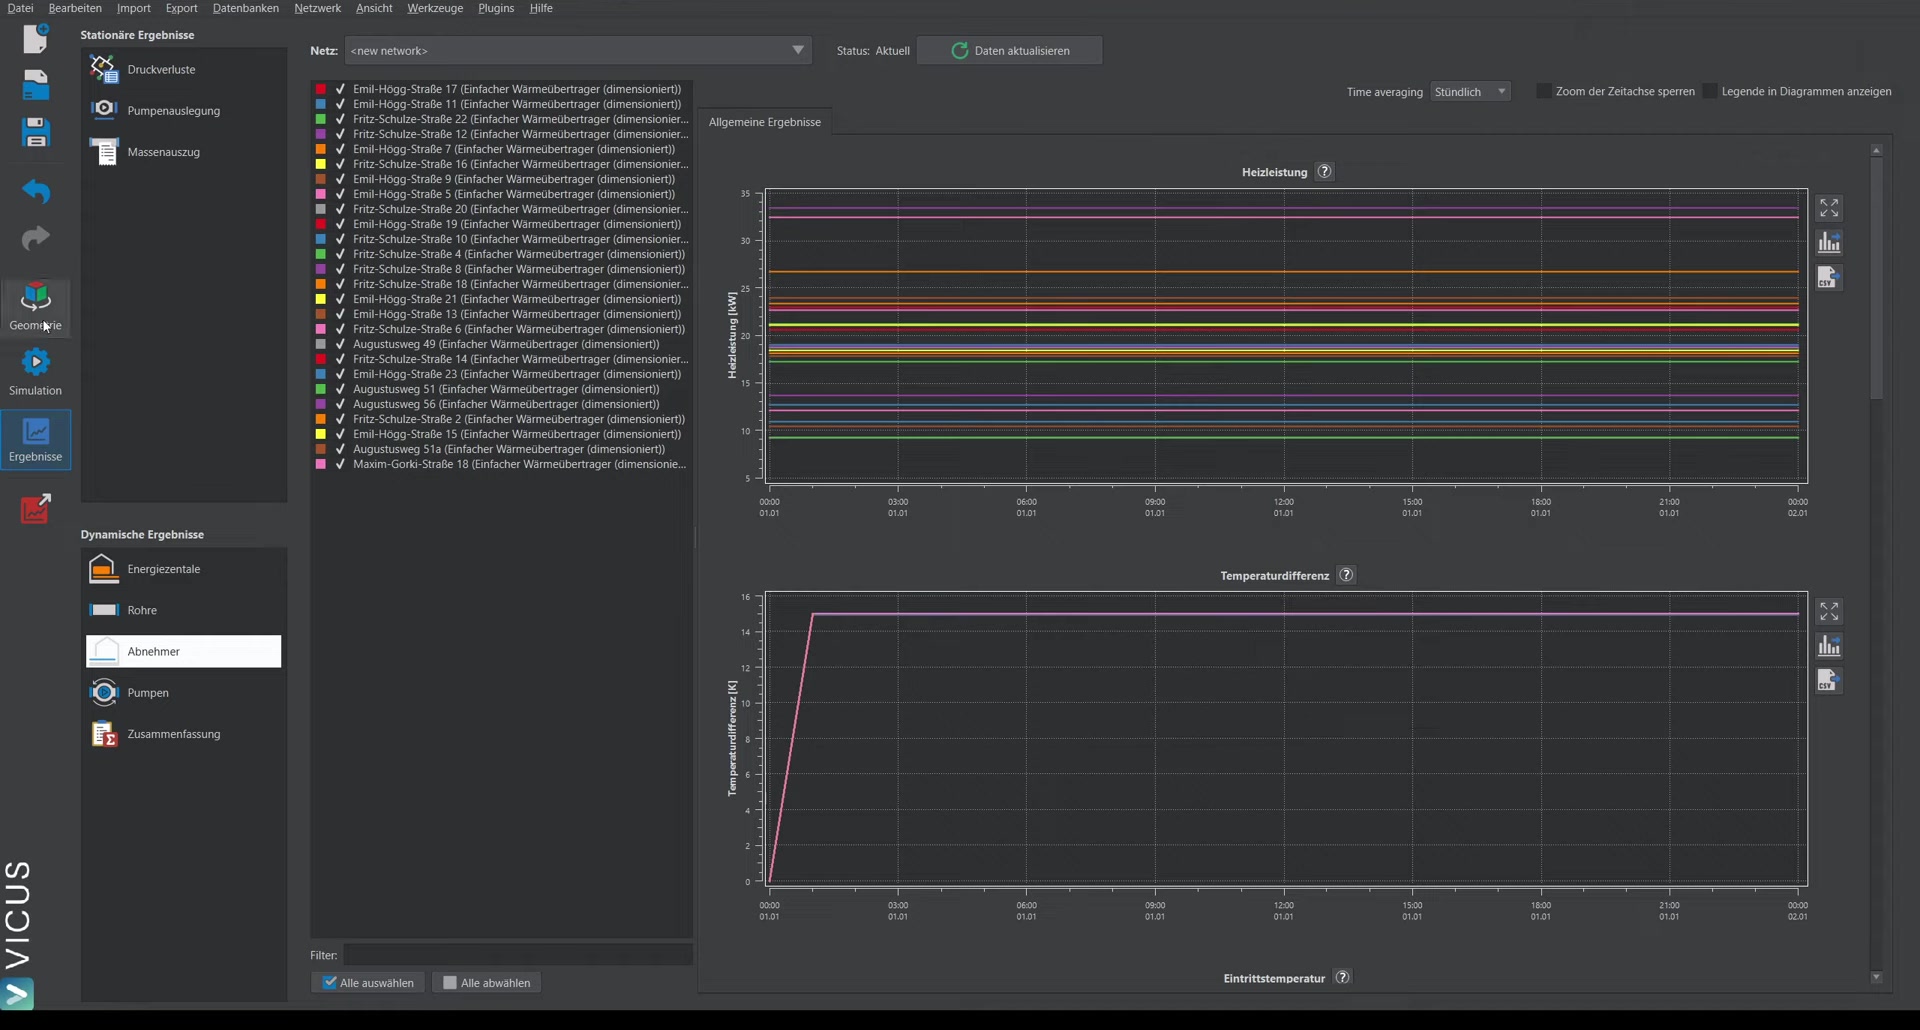Select Abnehmer dynamic results
This screenshot has height=1030, width=1920.
coord(184,651)
